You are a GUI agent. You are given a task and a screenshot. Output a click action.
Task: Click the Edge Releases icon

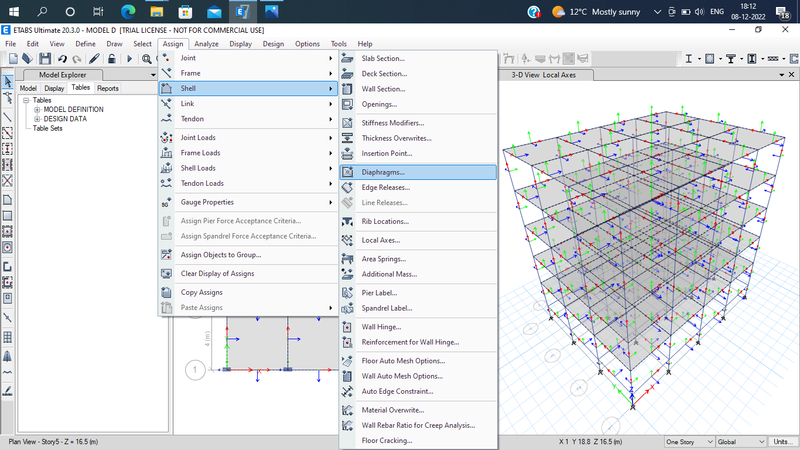click(347, 188)
